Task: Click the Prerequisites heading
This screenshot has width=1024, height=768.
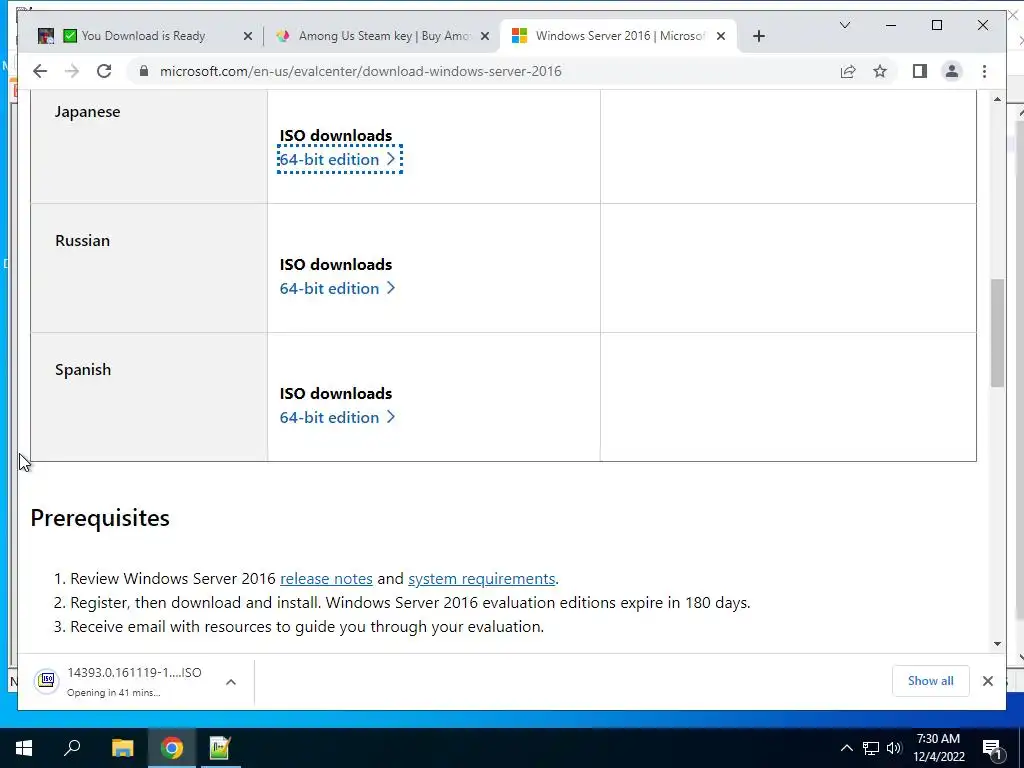Action: (100, 518)
